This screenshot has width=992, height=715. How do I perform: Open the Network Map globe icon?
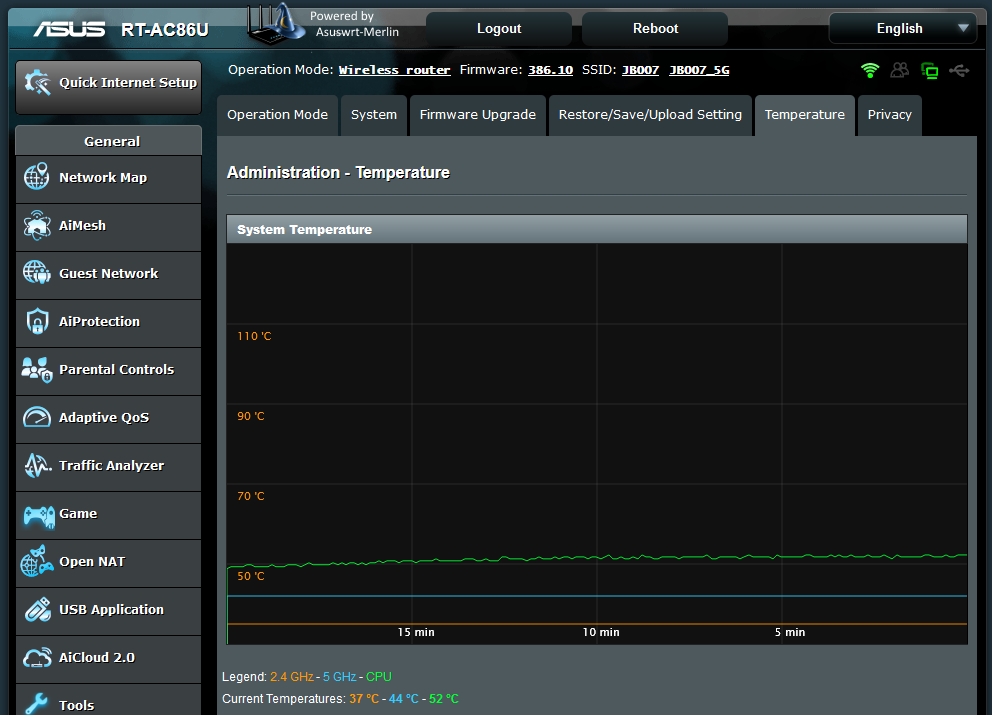pos(37,177)
